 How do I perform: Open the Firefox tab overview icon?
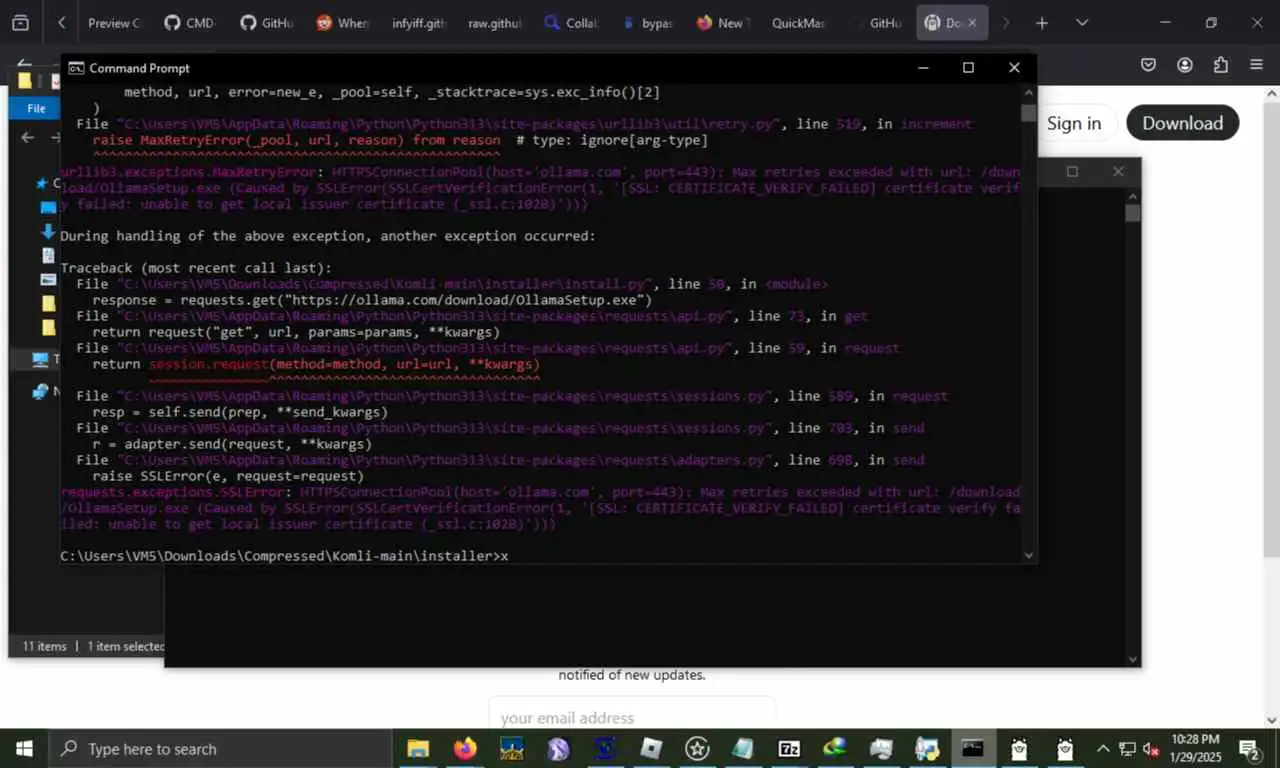[20, 22]
